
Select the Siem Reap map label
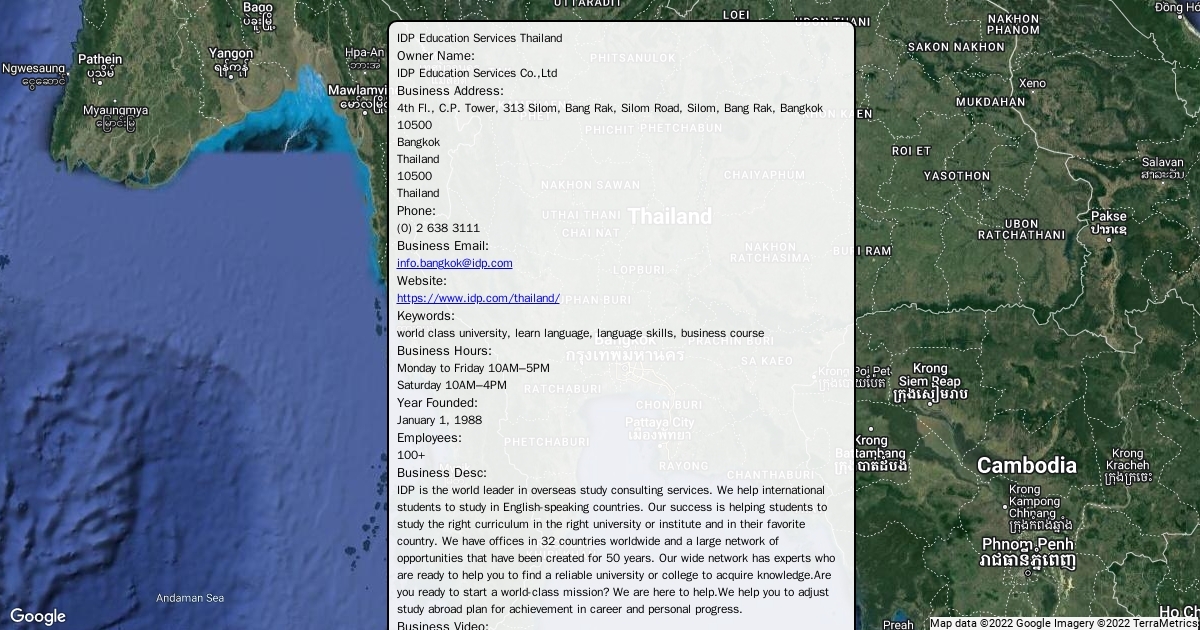[929, 381]
